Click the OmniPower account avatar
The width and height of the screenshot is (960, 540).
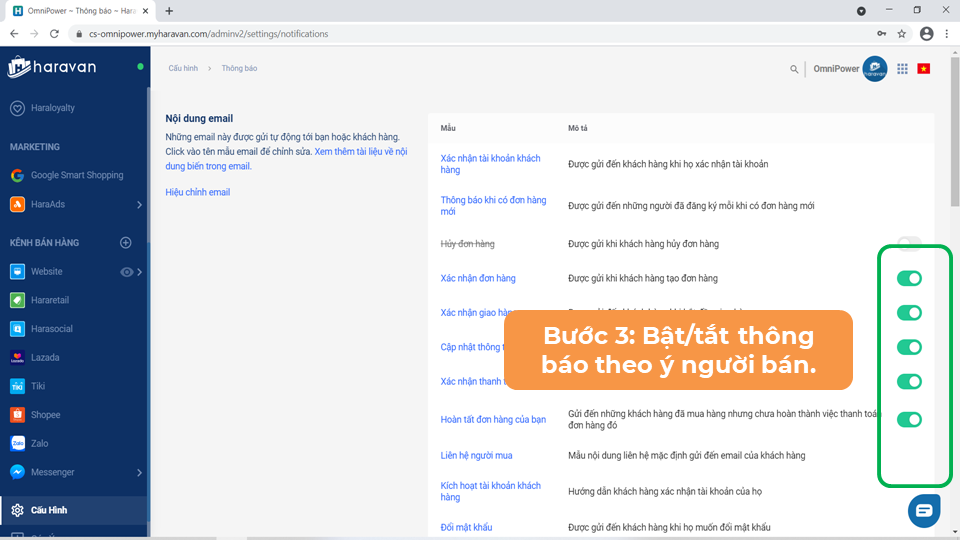875,69
